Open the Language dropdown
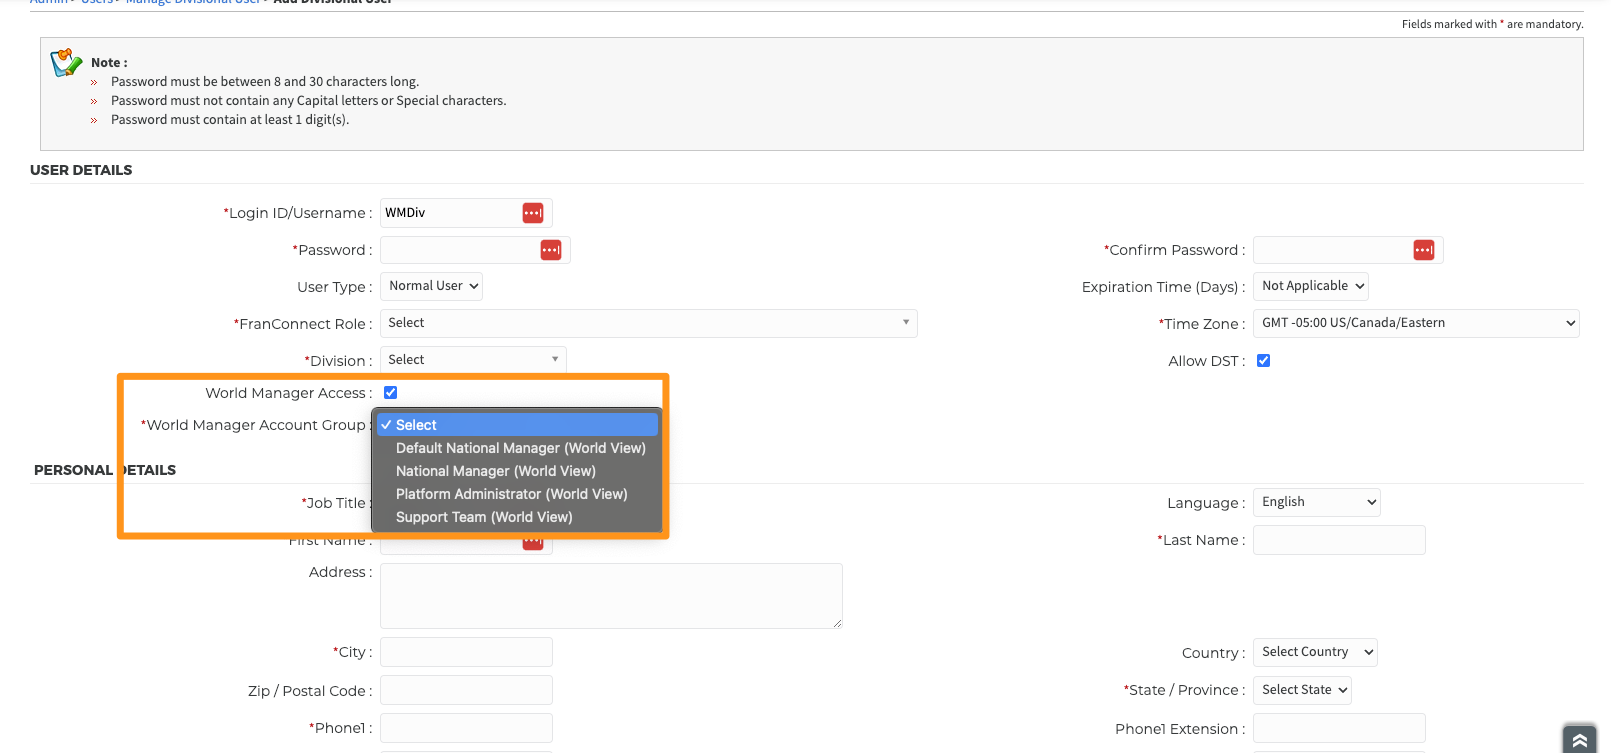Viewport: 1611px width, 753px height. (x=1317, y=502)
